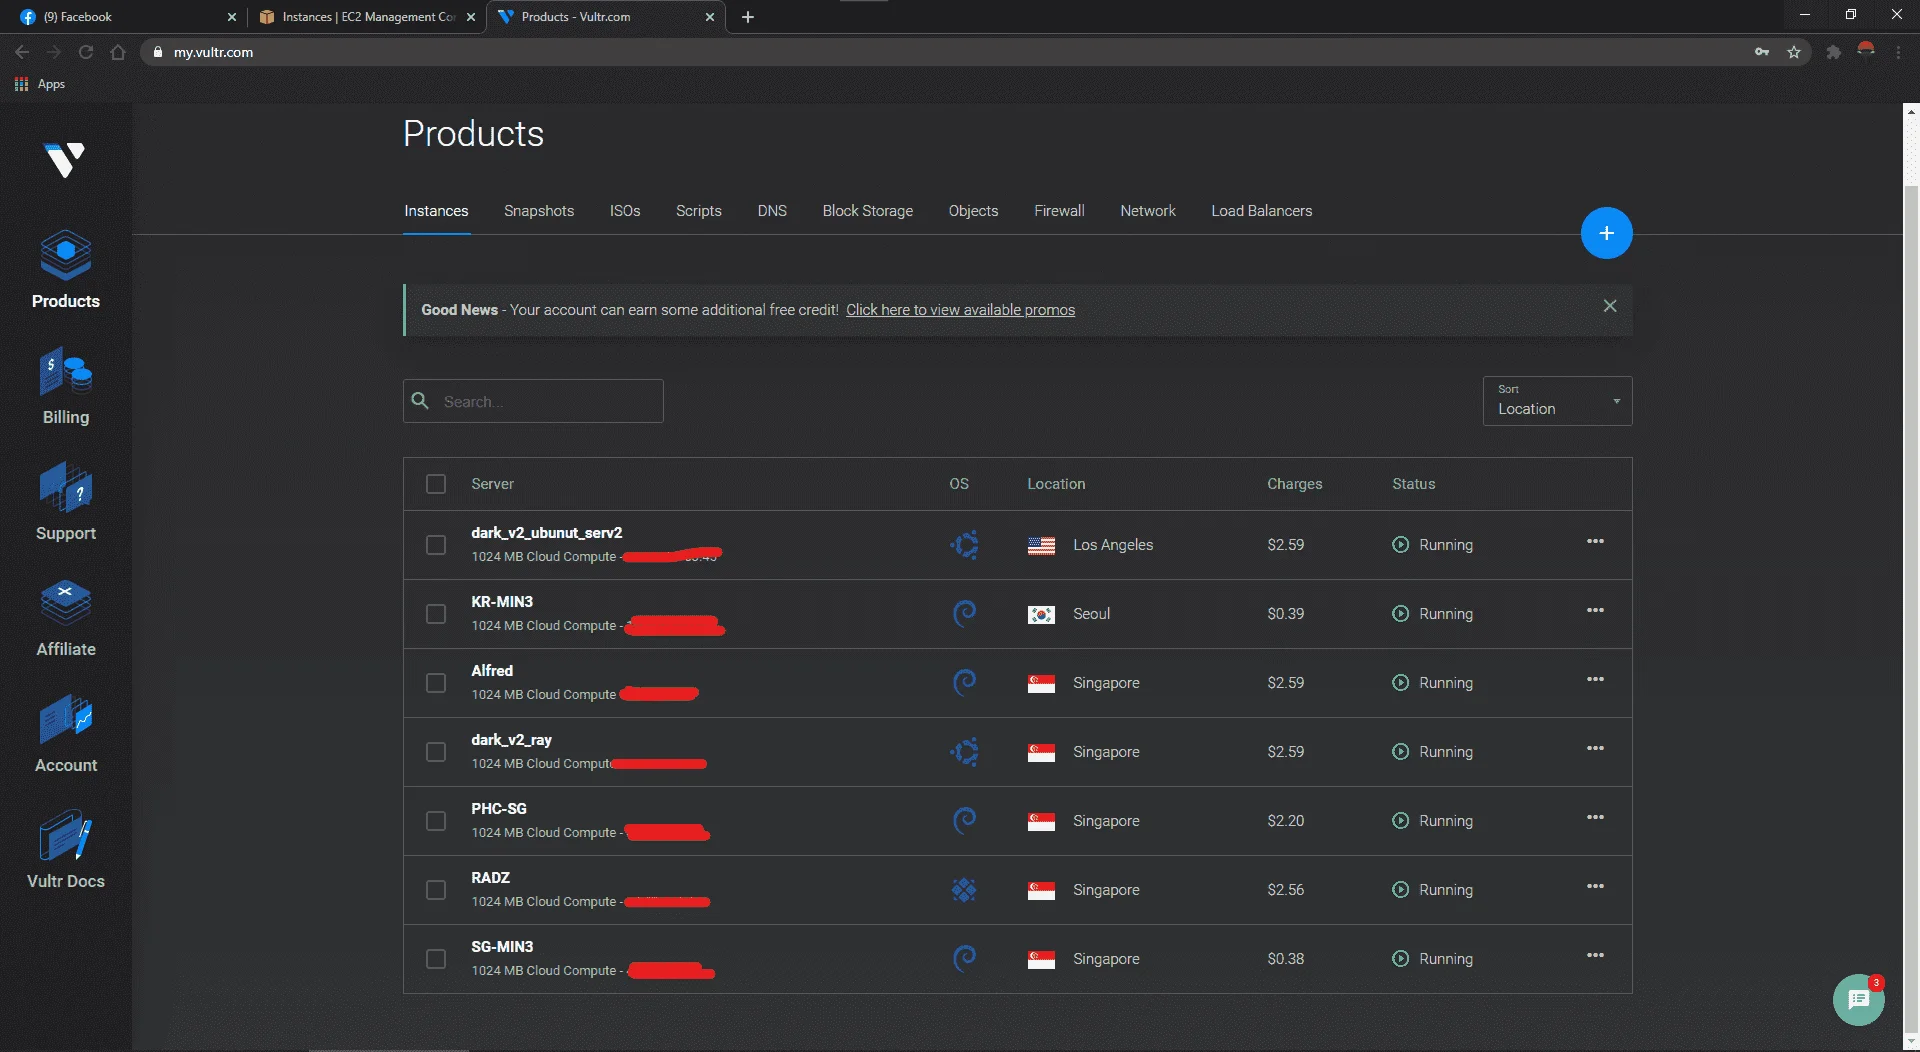Viewport: 1920px width, 1052px height.
Task: Toggle the select-all servers checkbox
Action: coord(436,484)
